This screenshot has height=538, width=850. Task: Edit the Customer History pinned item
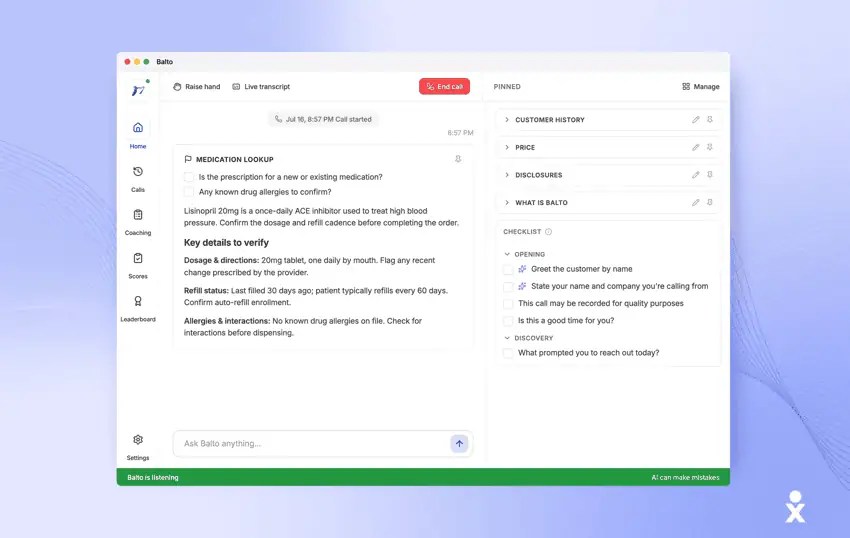click(x=696, y=119)
